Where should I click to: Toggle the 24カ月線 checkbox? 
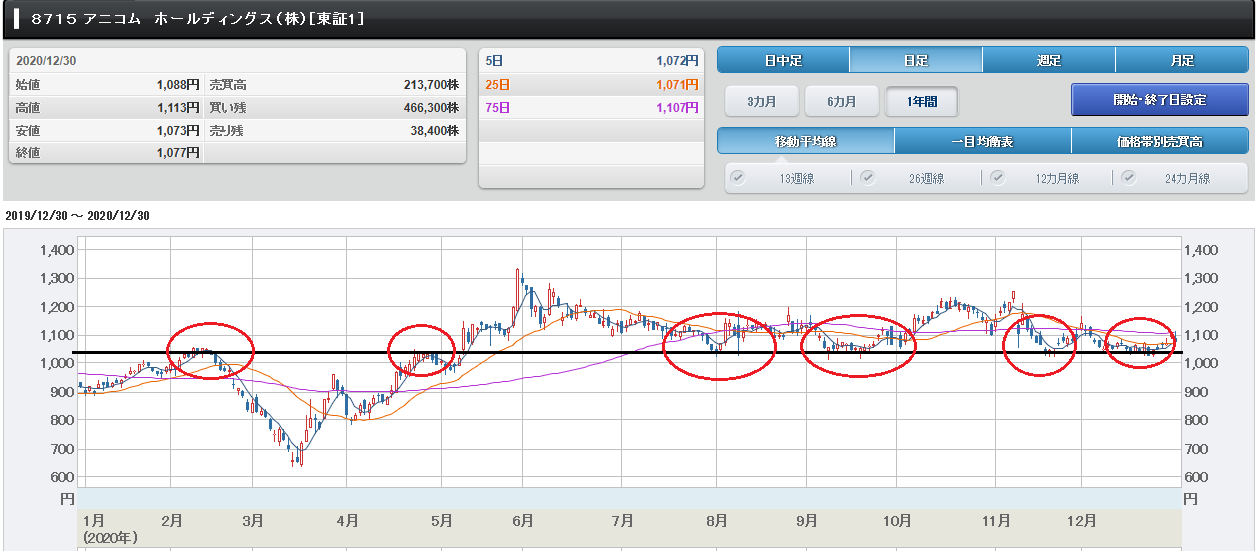pos(1129,178)
